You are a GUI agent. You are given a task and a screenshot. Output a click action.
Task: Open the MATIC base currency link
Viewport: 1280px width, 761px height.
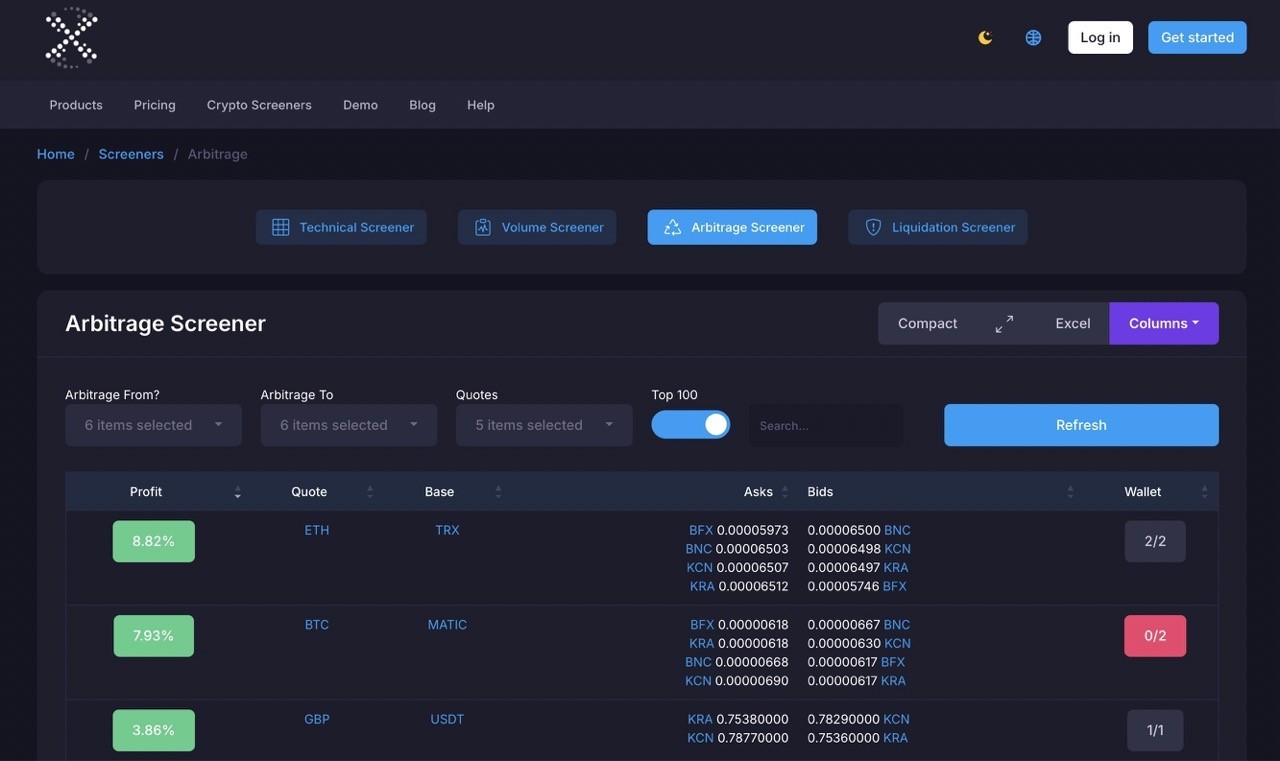click(x=447, y=625)
